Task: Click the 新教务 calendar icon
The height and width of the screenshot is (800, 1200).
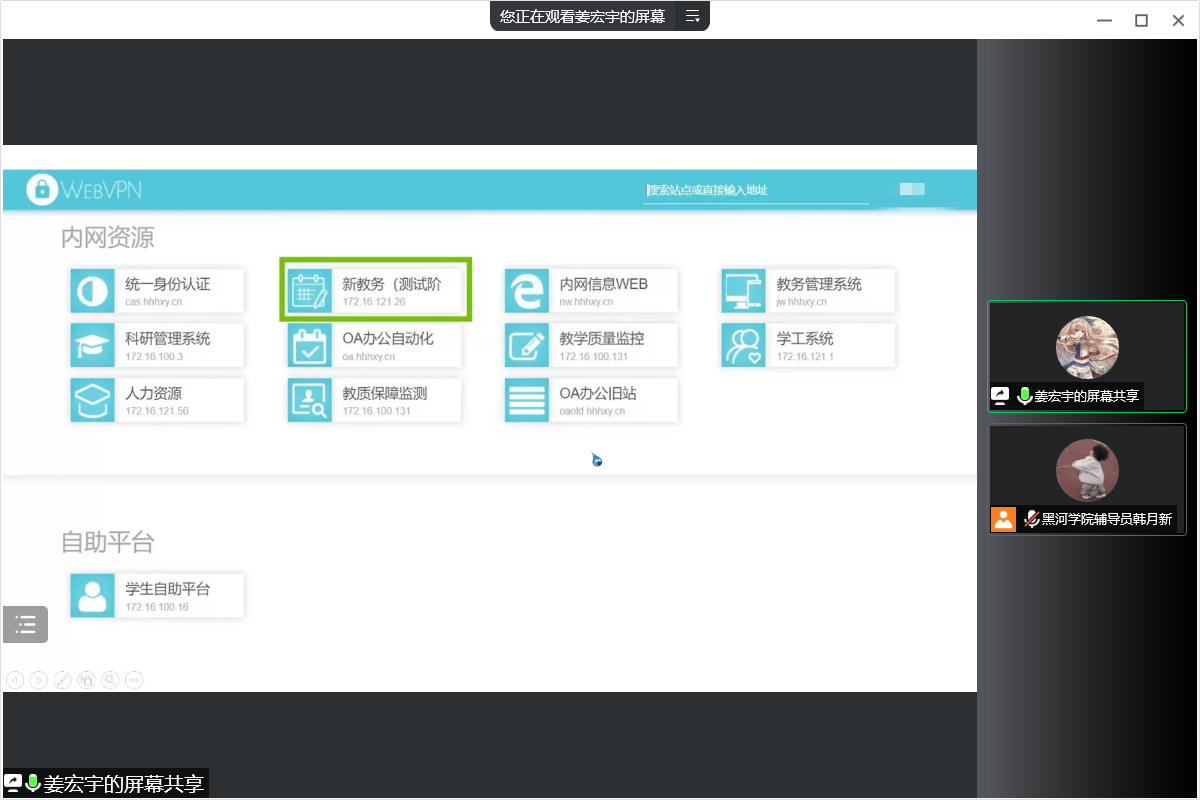Action: [x=309, y=291]
